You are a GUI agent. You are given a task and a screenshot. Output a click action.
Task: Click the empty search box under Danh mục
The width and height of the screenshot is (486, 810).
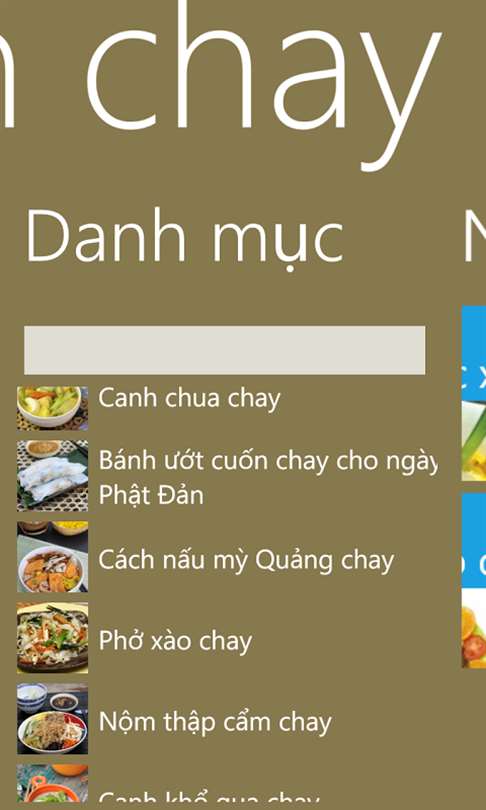(x=225, y=350)
